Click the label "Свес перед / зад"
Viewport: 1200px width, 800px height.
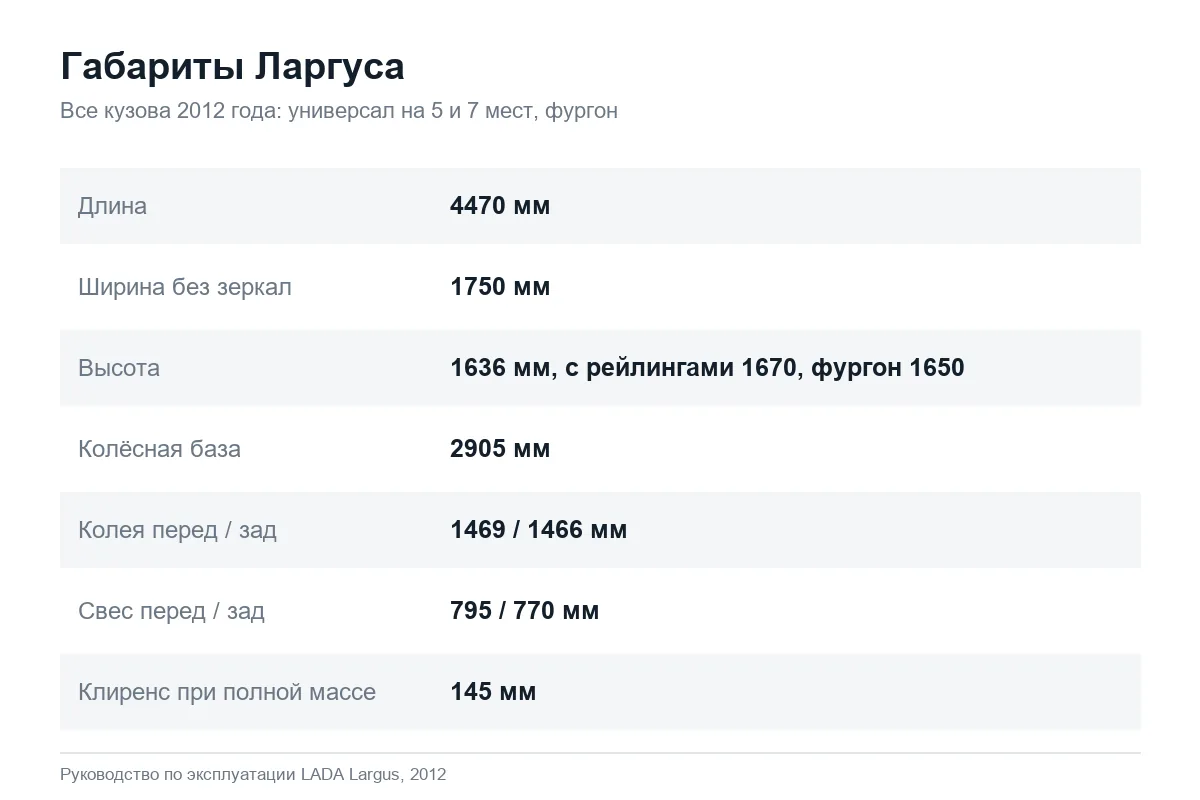171,611
